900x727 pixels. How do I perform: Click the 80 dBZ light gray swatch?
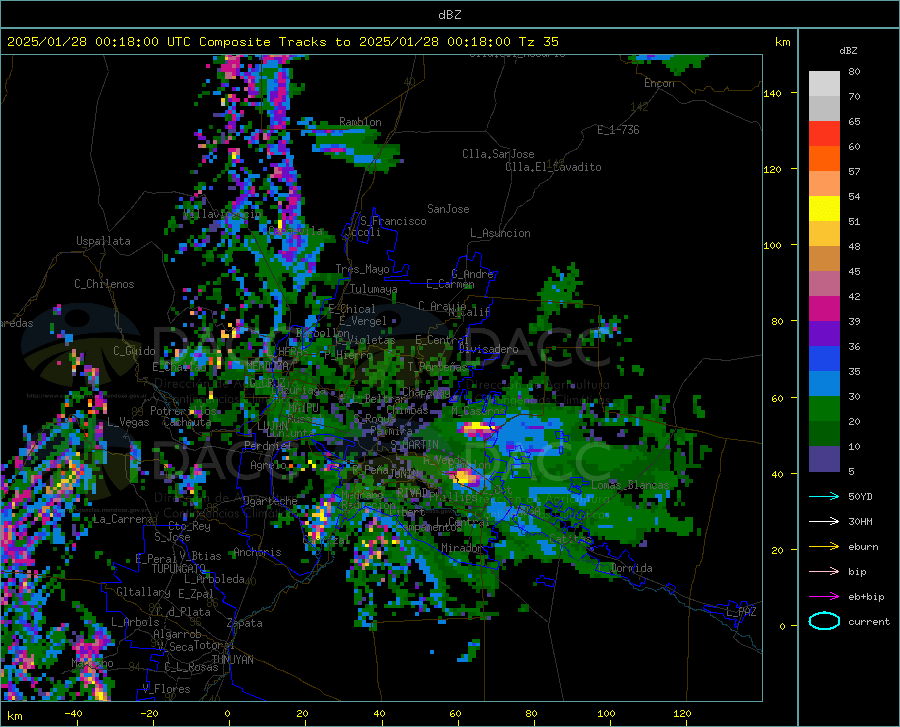click(824, 83)
